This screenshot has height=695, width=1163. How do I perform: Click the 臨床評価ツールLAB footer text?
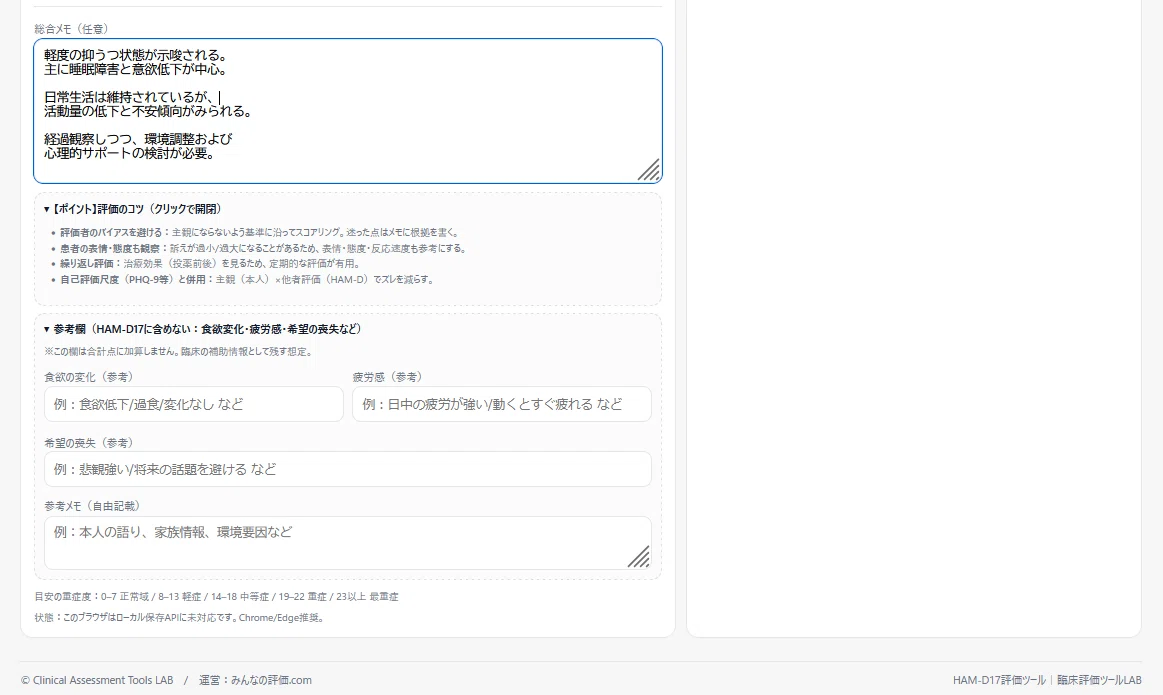tap(1099, 680)
